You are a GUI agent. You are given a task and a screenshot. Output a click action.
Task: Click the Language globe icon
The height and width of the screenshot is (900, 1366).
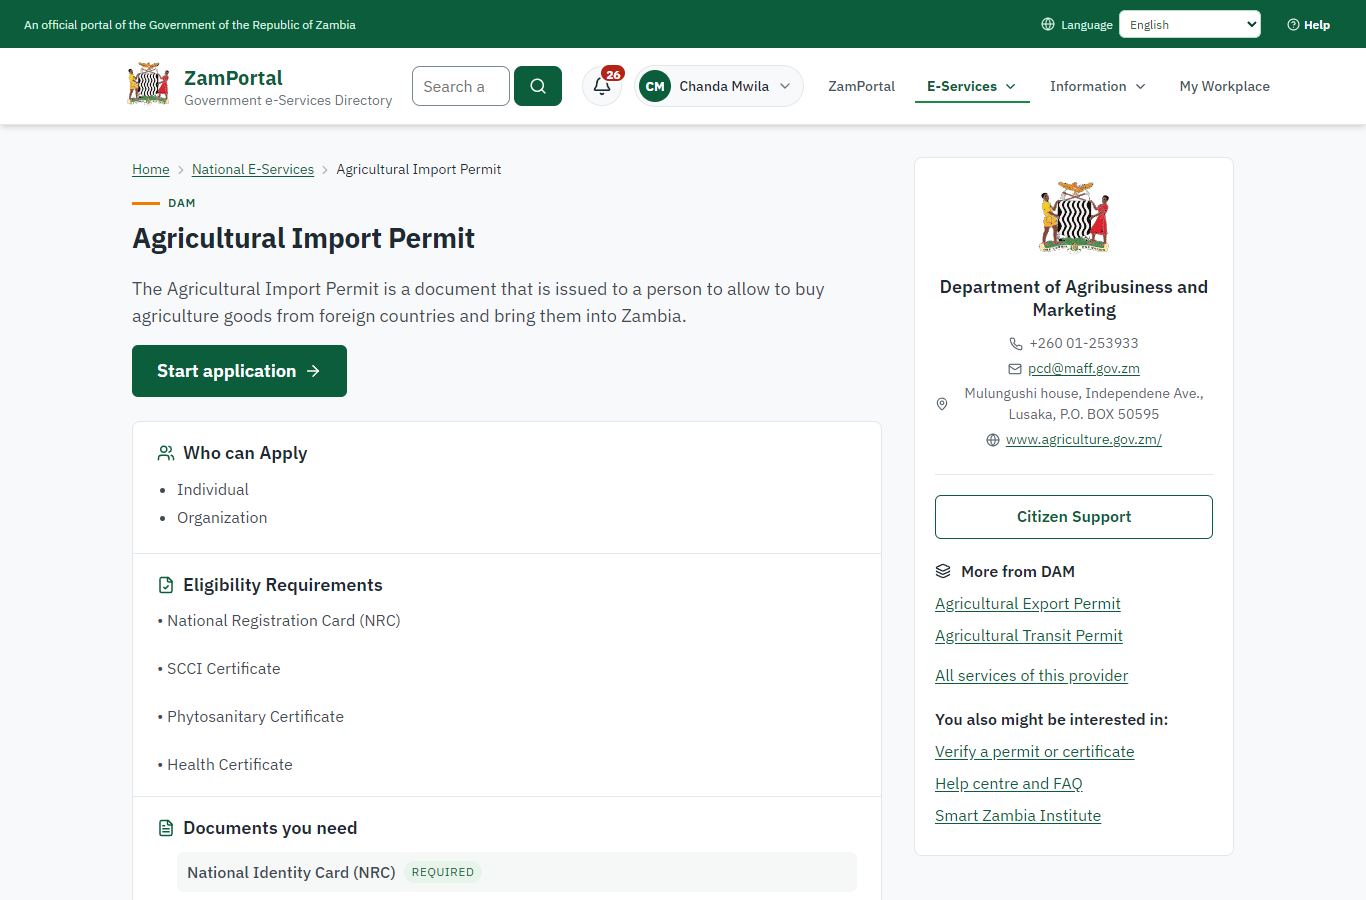pyautogui.click(x=1048, y=24)
